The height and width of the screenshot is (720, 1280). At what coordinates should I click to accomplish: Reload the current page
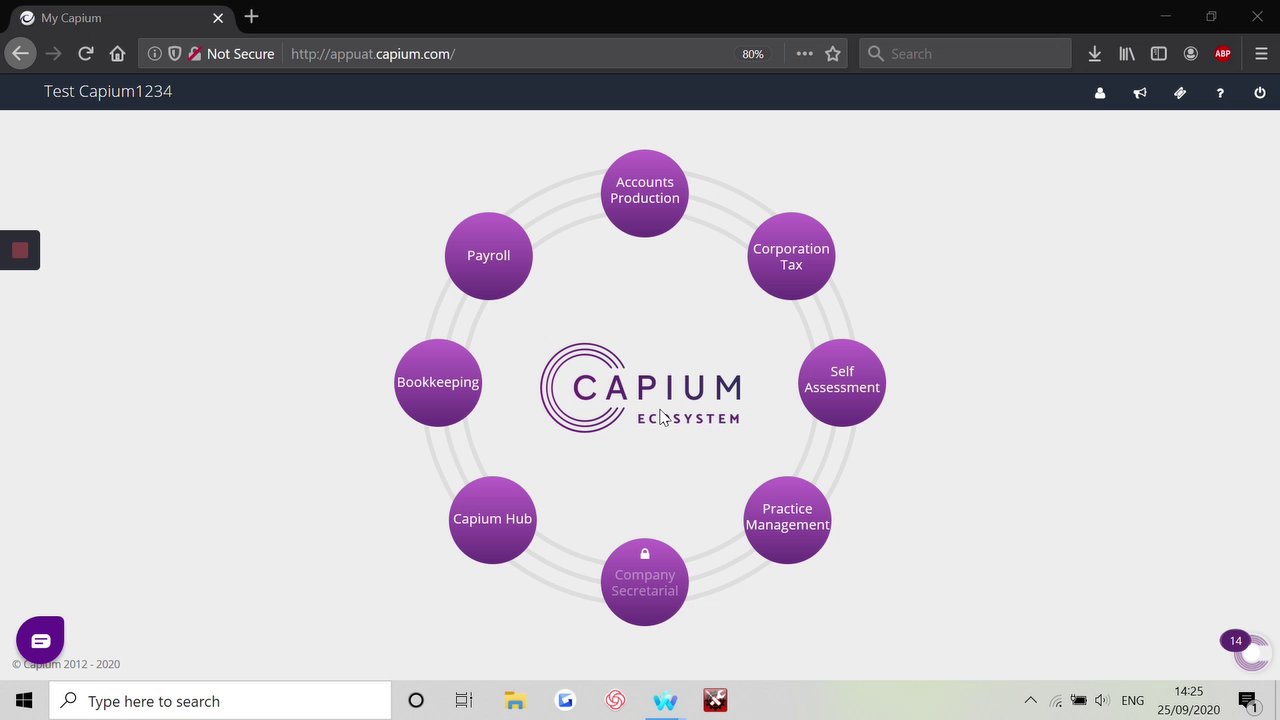click(86, 53)
